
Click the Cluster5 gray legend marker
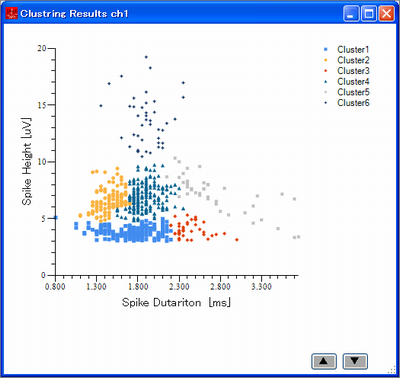tap(326, 92)
